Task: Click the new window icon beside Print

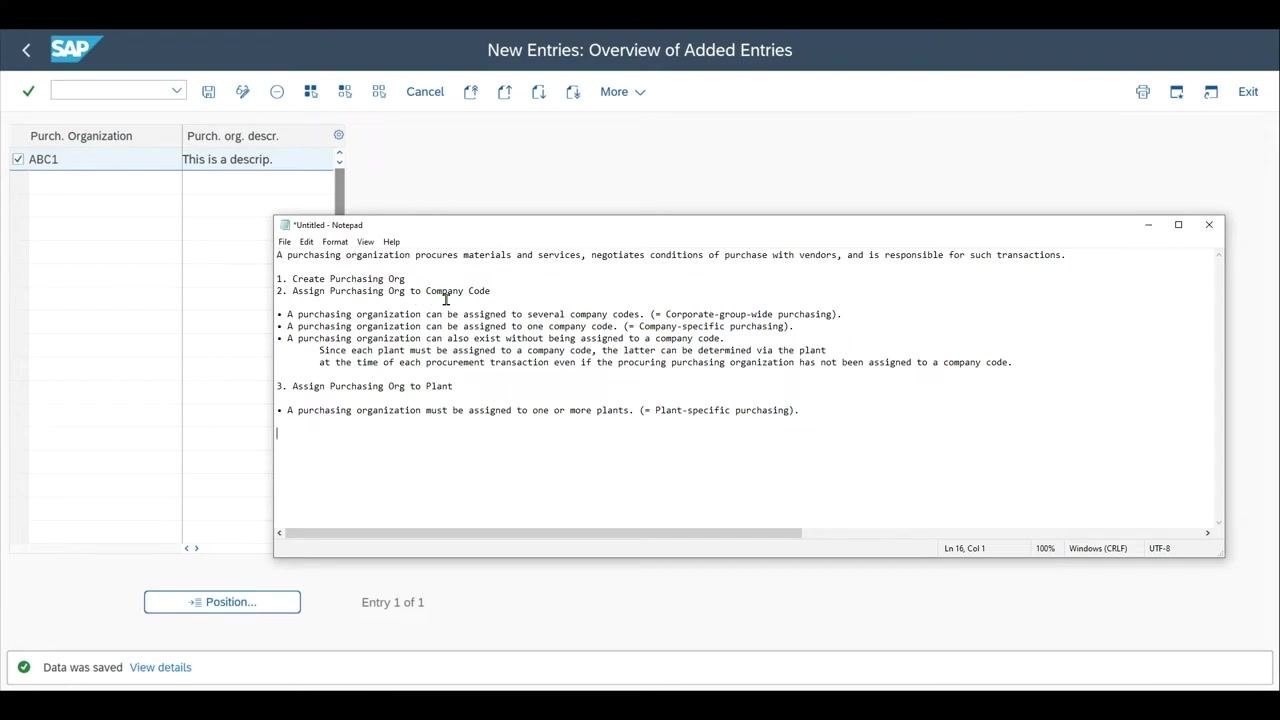Action: pos(1177,91)
